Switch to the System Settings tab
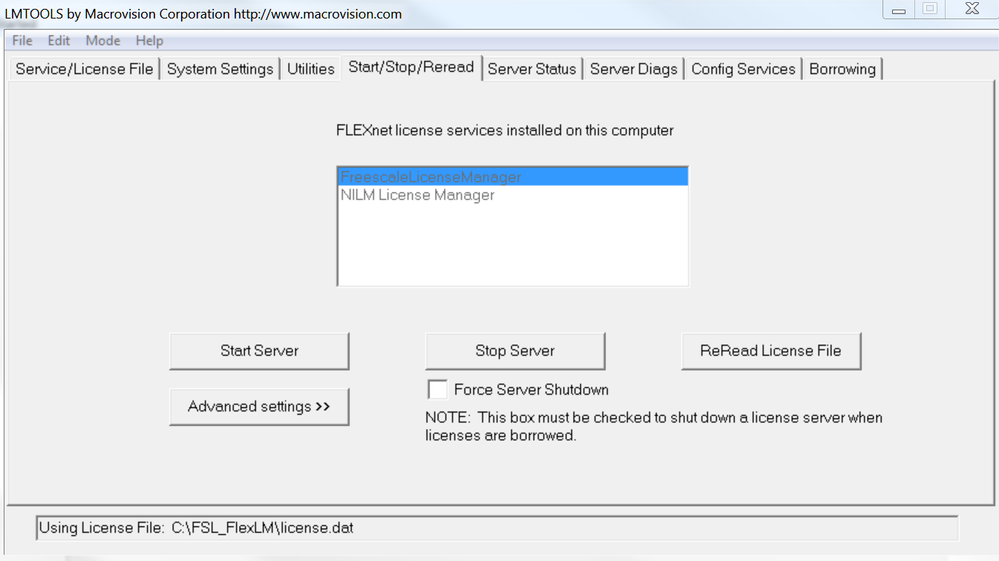Screen dimensions: 999x561 (220, 69)
